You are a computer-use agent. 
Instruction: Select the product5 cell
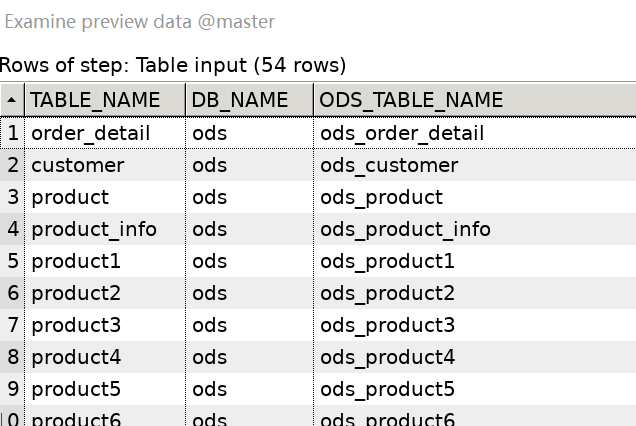76,389
